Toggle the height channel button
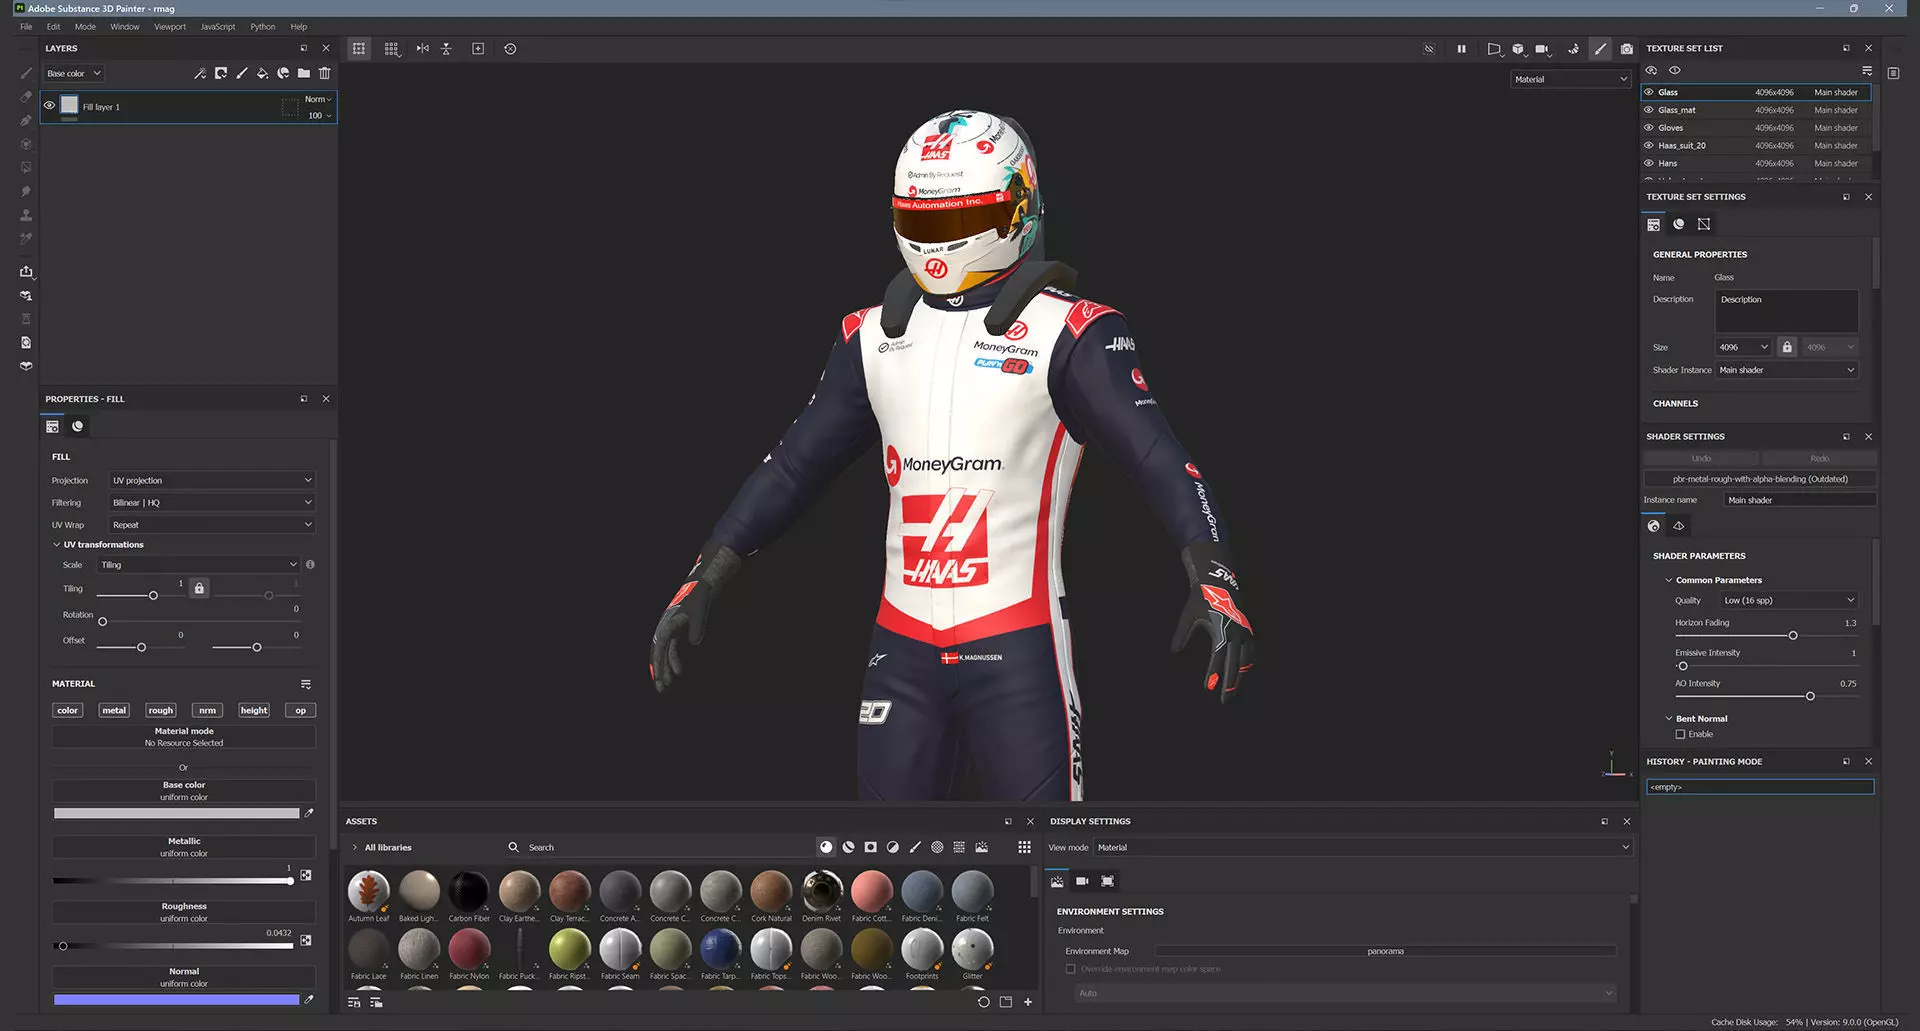1920x1031 pixels. tap(254, 710)
